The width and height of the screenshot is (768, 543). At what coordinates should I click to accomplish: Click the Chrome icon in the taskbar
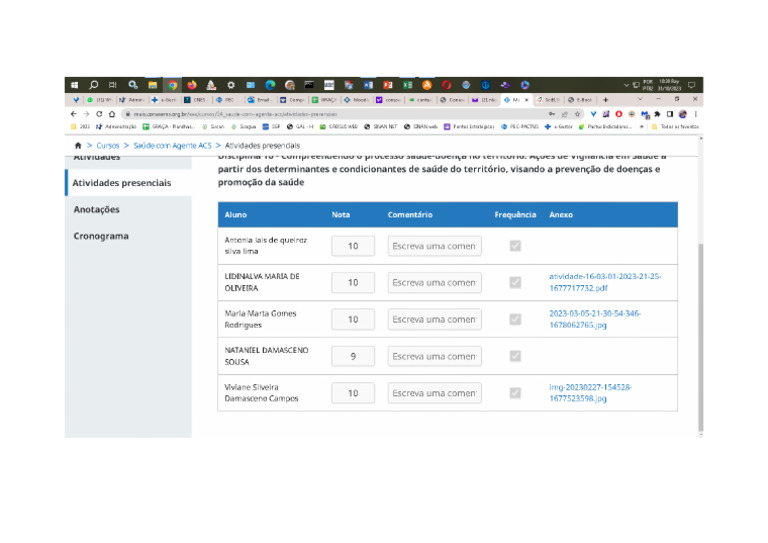tap(172, 86)
